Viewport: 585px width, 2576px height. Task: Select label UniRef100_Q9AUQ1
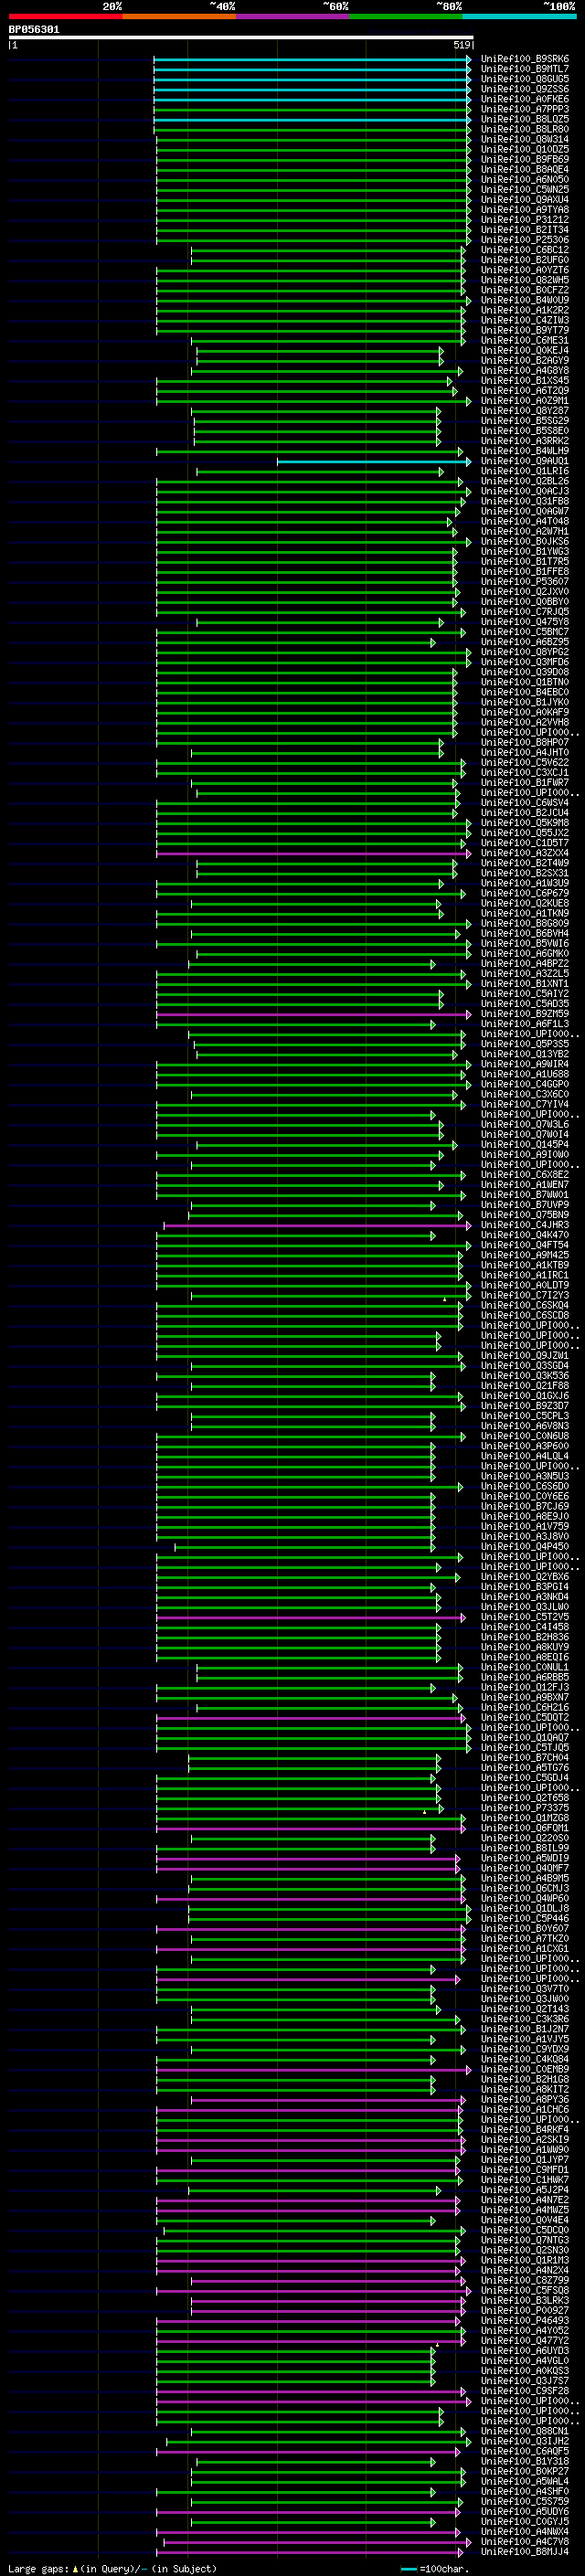(525, 461)
